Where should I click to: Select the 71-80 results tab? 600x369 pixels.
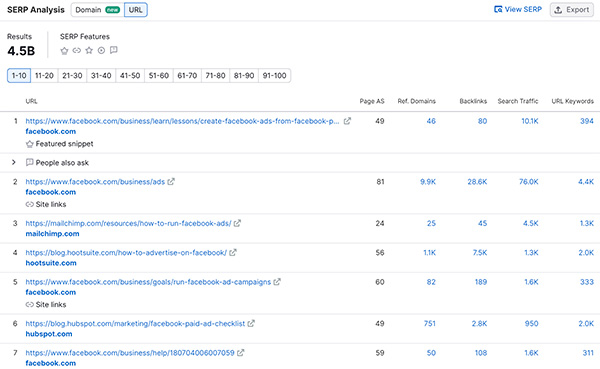coord(215,75)
